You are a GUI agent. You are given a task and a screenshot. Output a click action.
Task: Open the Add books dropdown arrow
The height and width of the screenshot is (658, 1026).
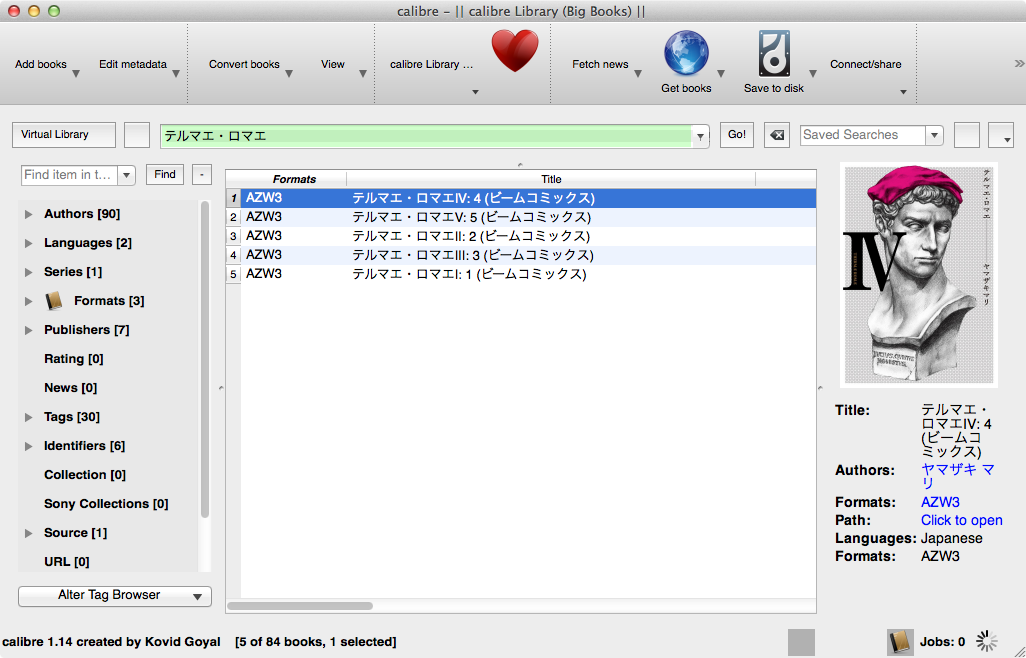click(x=76, y=74)
